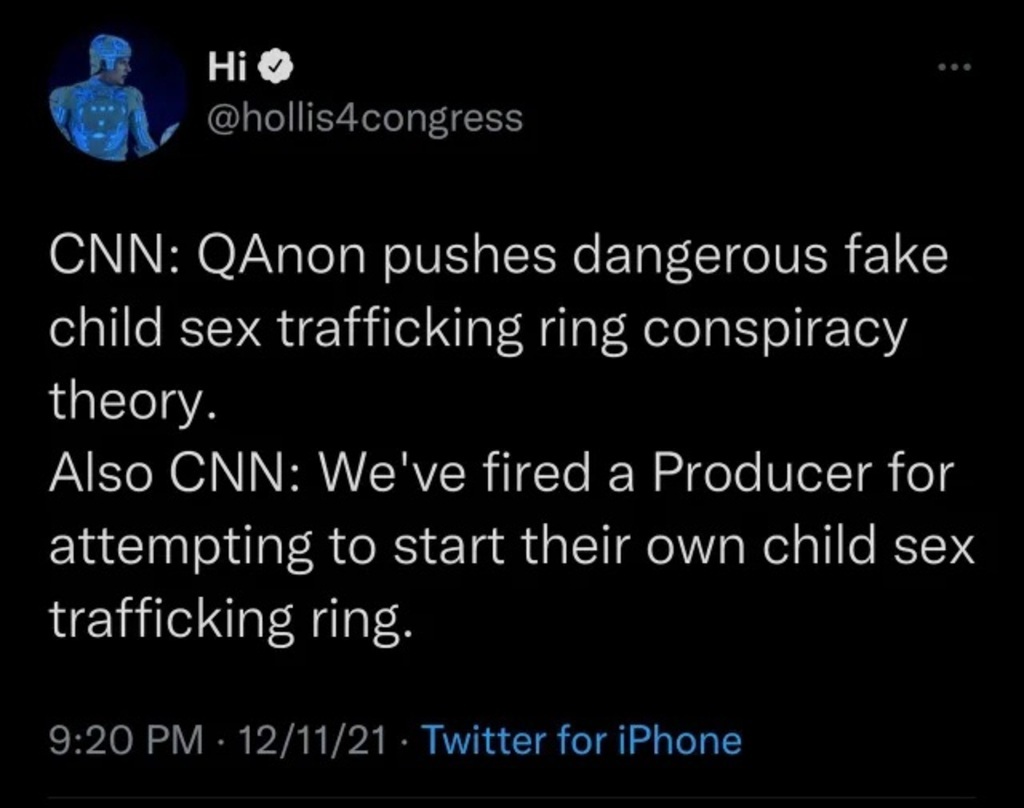Open the "Twitter for iPhone" source link
This screenshot has width=1024, height=808.
581,742
